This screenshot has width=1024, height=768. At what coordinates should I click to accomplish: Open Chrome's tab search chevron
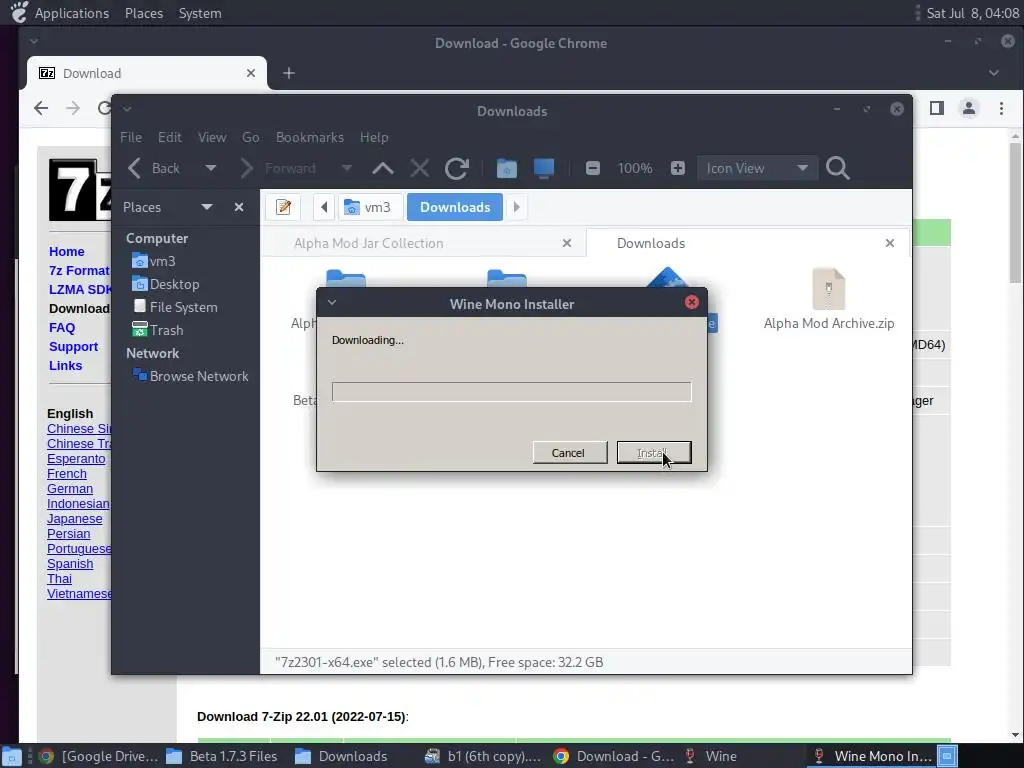click(993, 73)
